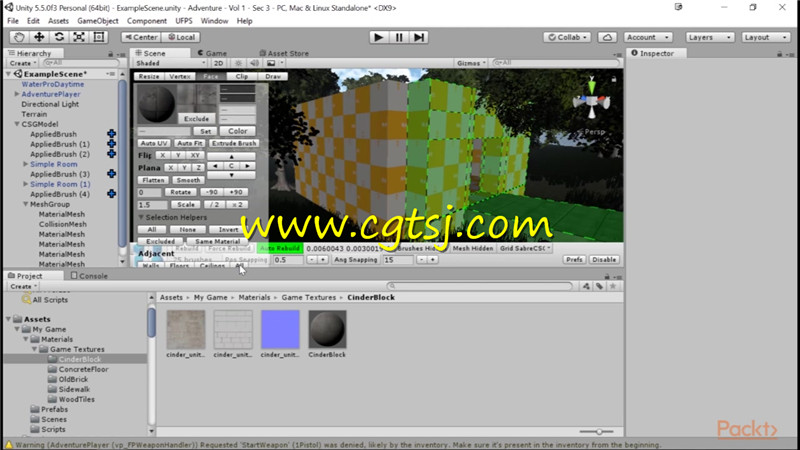The image size is (800, 450).
Task: Click the scene orientation gizmo
Action: pos(591,98)
